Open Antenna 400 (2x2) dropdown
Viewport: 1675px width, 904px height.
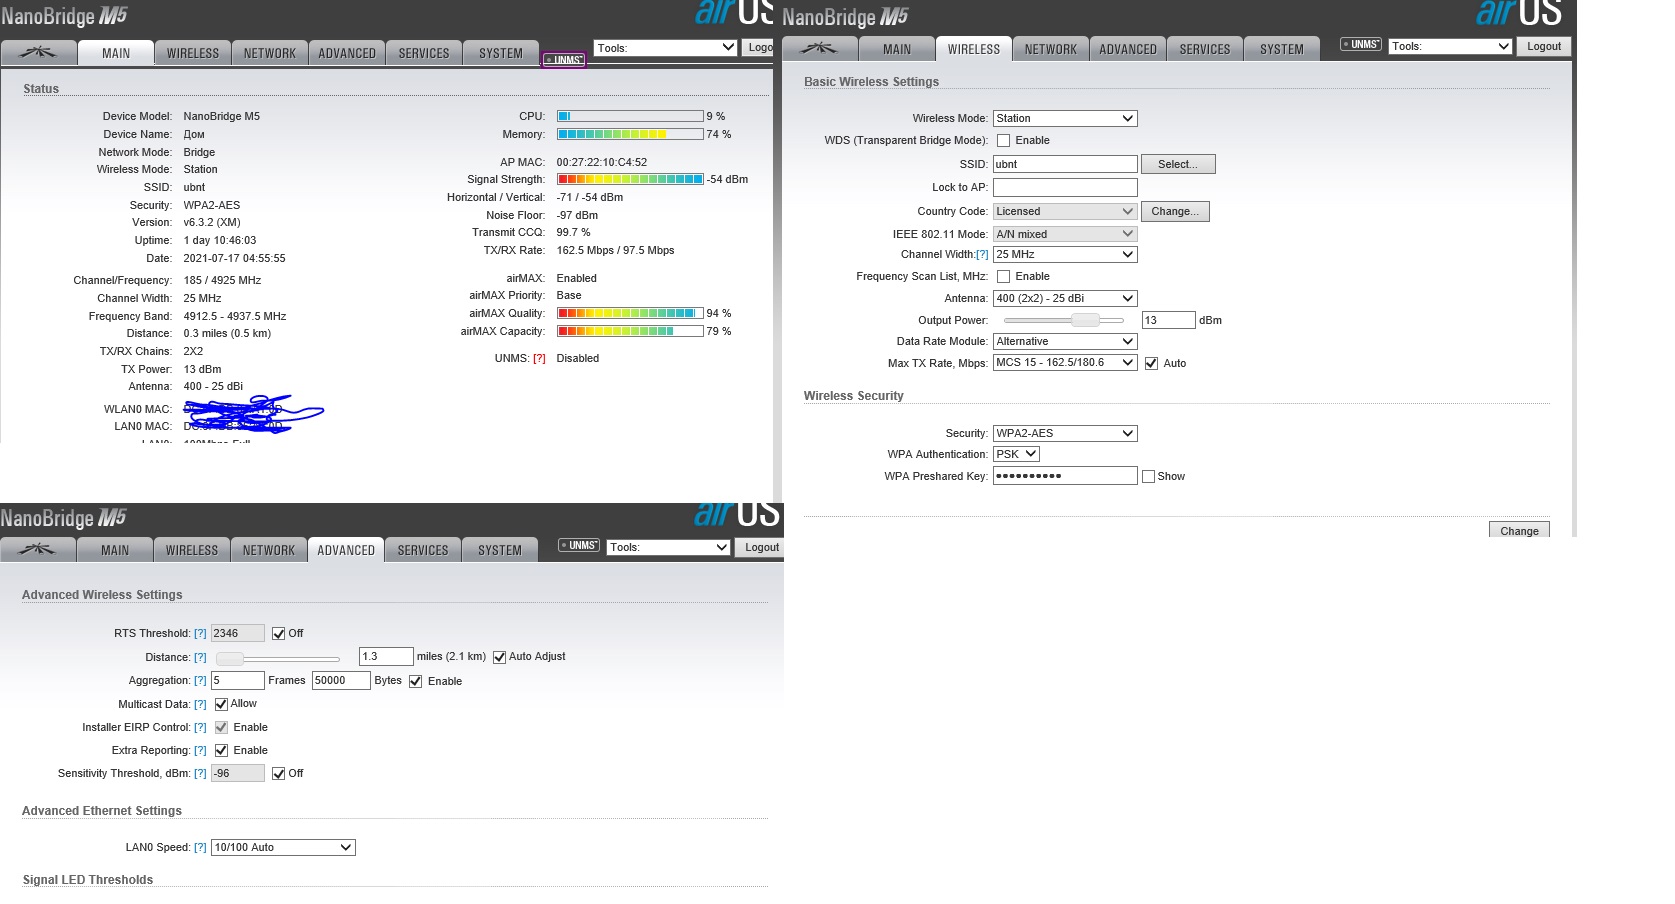1065,298
